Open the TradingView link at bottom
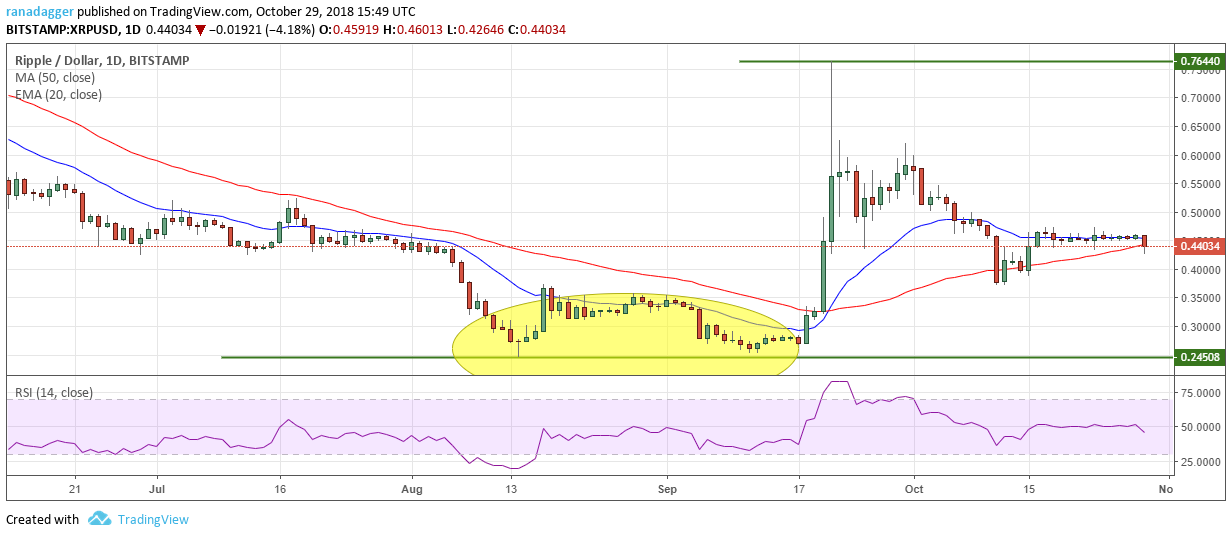 click(x=153, y=519)
